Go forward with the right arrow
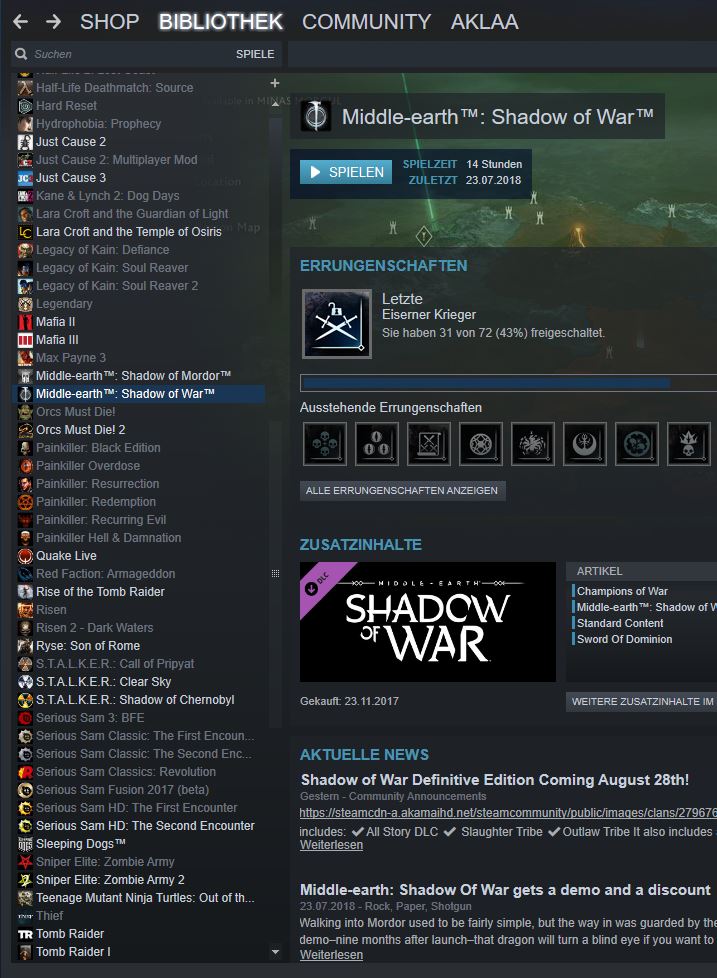 54,22
